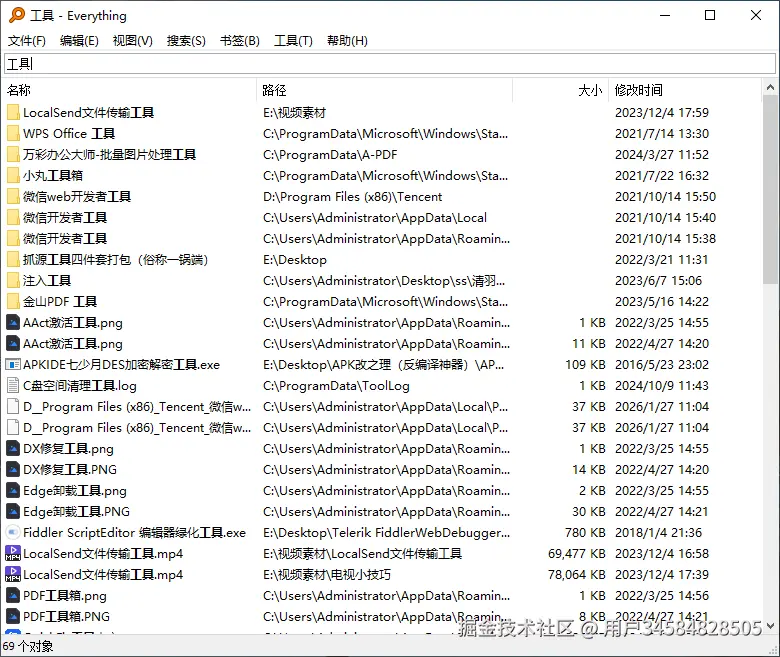780x657 pixels.
Task: Click image icon of DX修复工具.PNG 14 KB
Action: coord(13,469)
